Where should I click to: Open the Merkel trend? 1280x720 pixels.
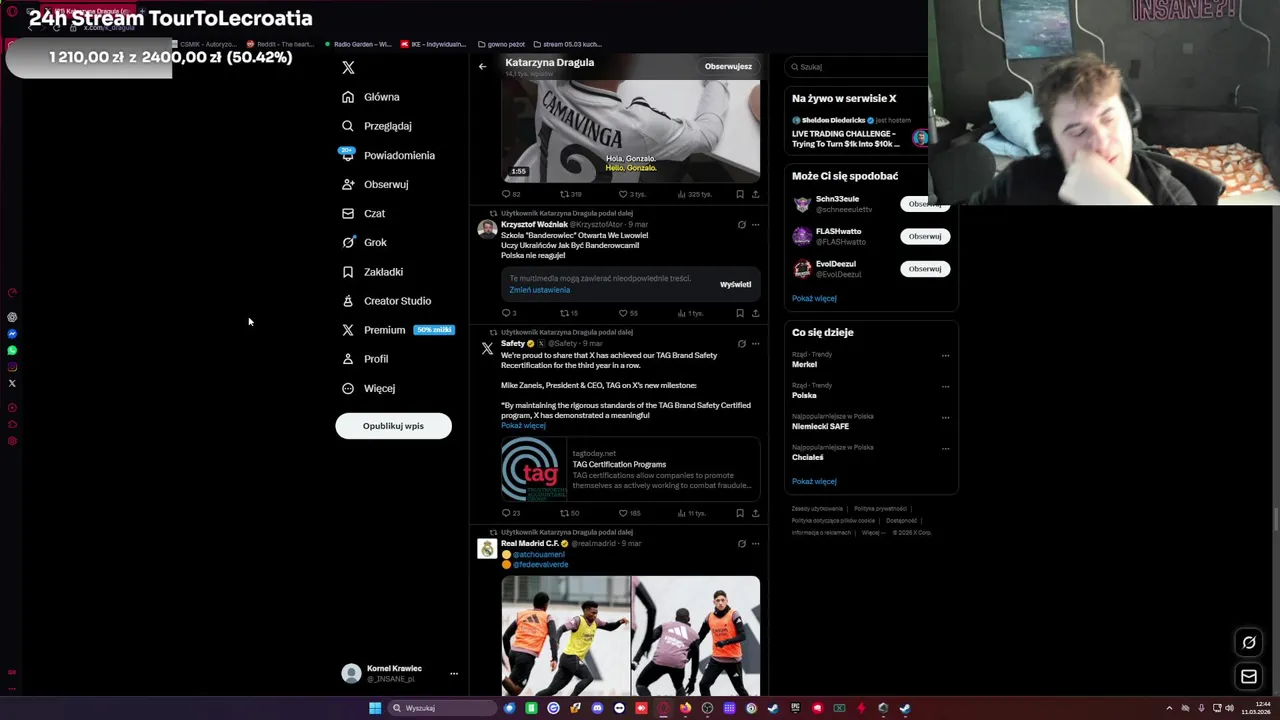click(804, 365)
